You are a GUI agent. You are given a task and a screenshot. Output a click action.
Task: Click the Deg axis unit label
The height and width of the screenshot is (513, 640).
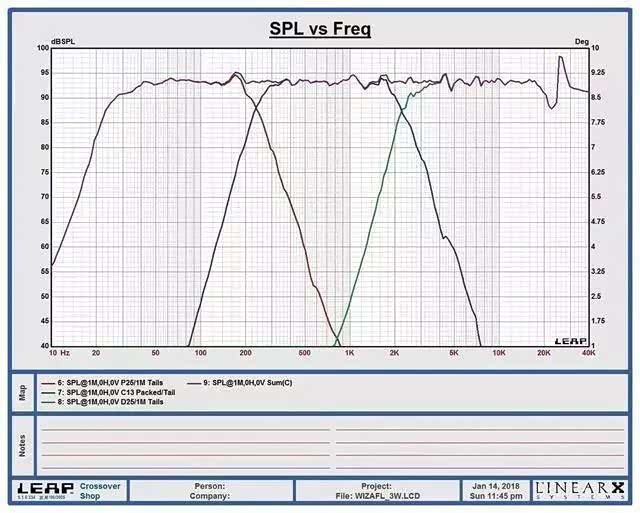click(x=580, y=42)
